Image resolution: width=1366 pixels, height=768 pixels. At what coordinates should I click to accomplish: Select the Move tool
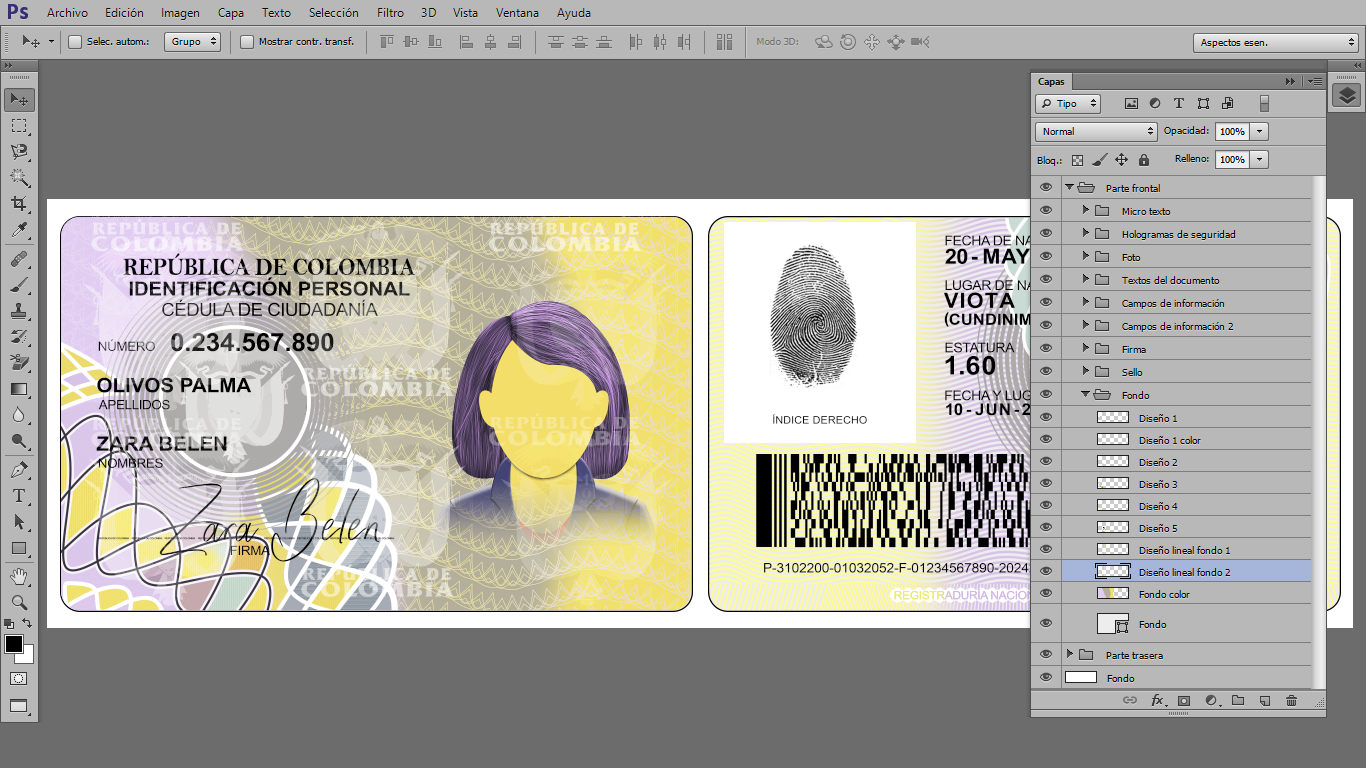tap(19, 100)
